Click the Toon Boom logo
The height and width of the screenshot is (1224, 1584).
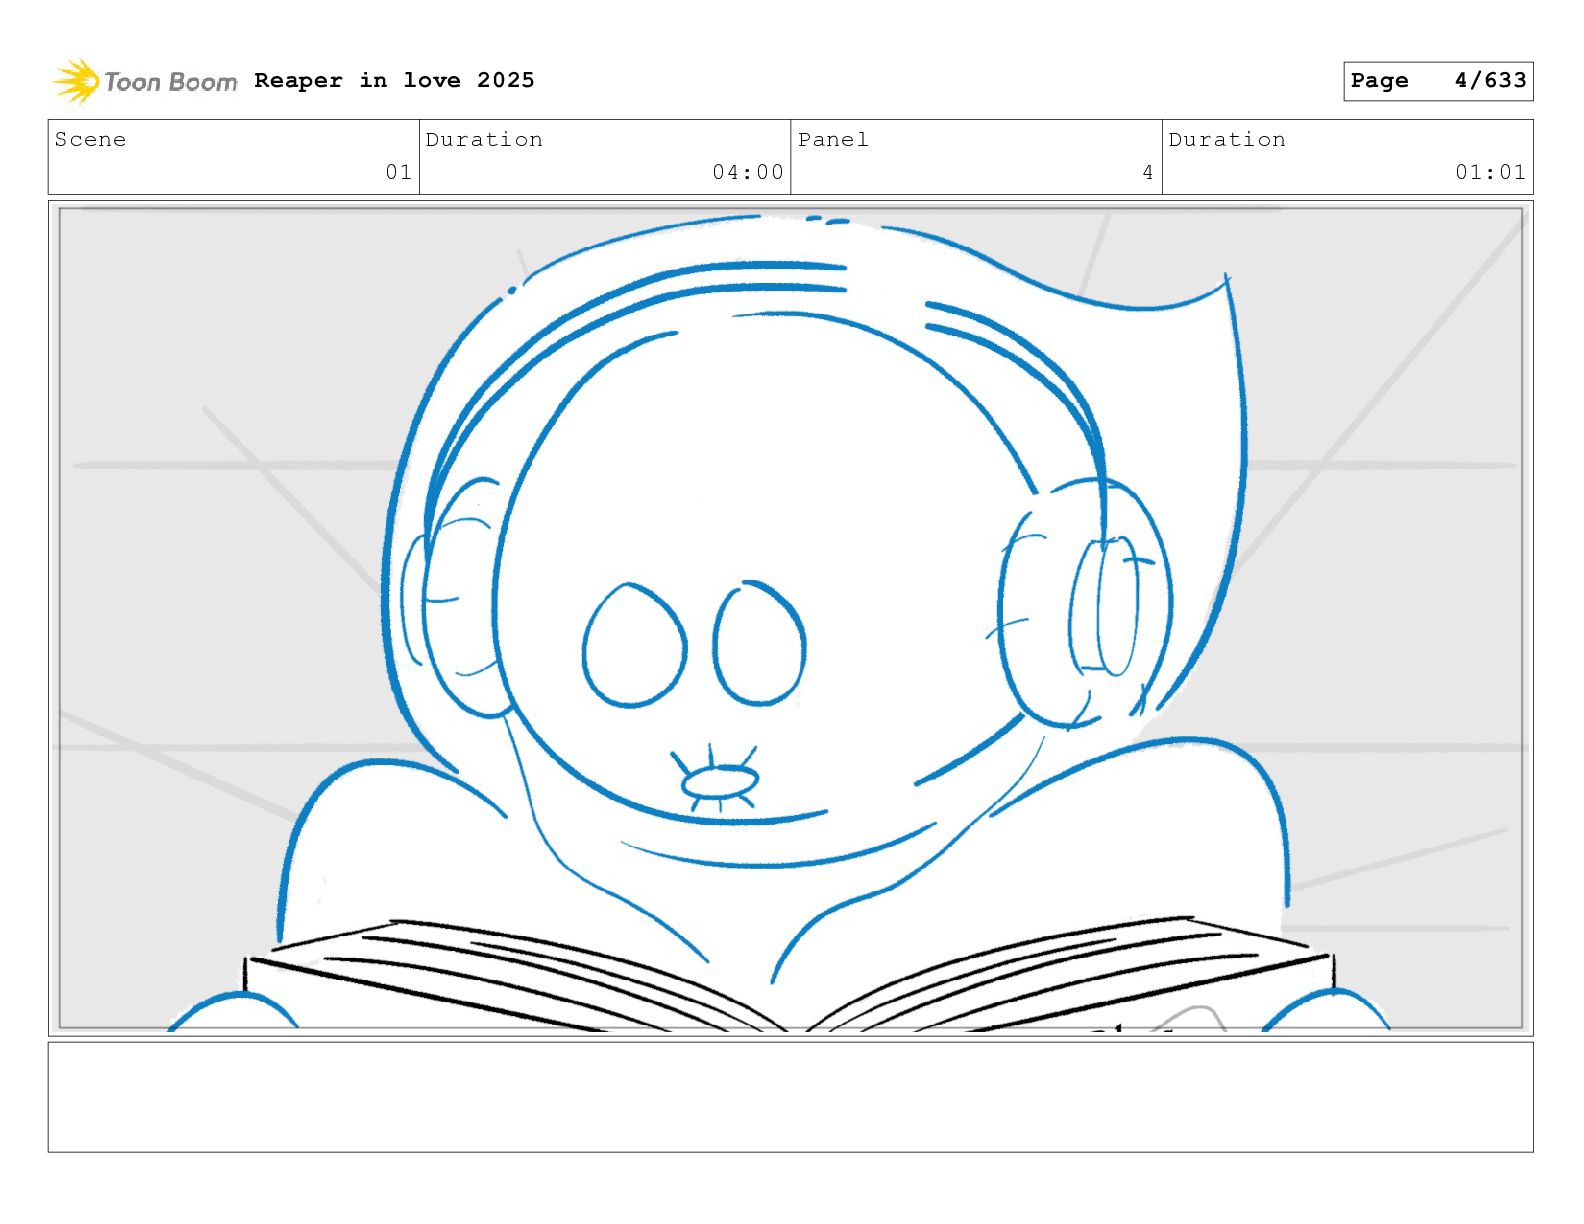(x=145, y=81)
